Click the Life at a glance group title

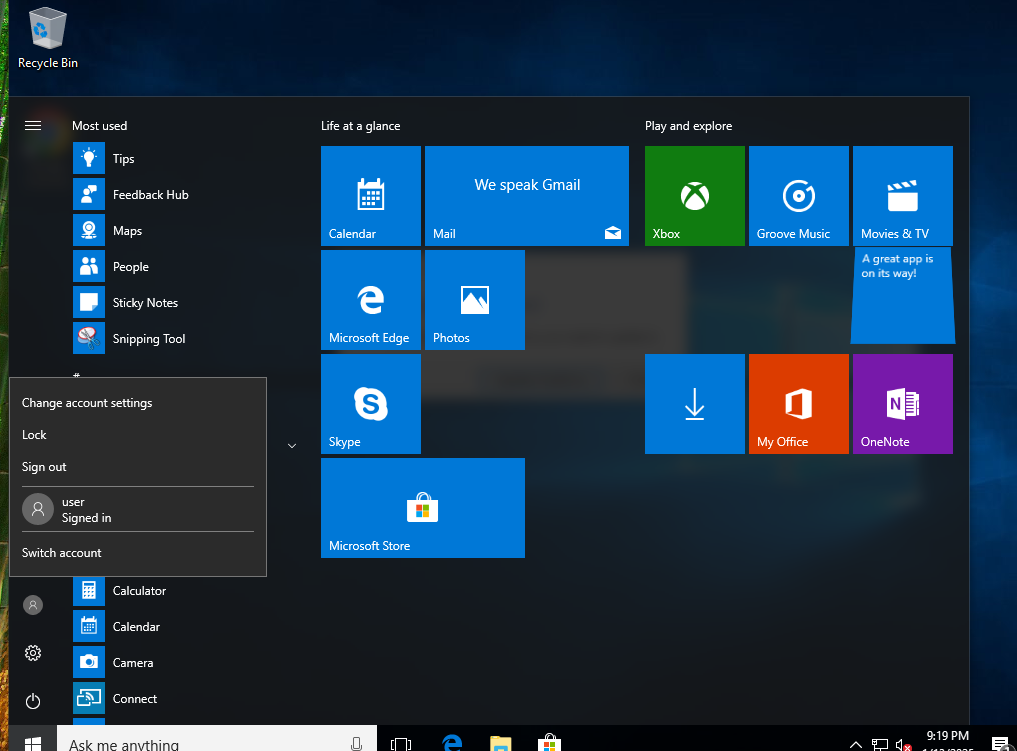(361, 126)
